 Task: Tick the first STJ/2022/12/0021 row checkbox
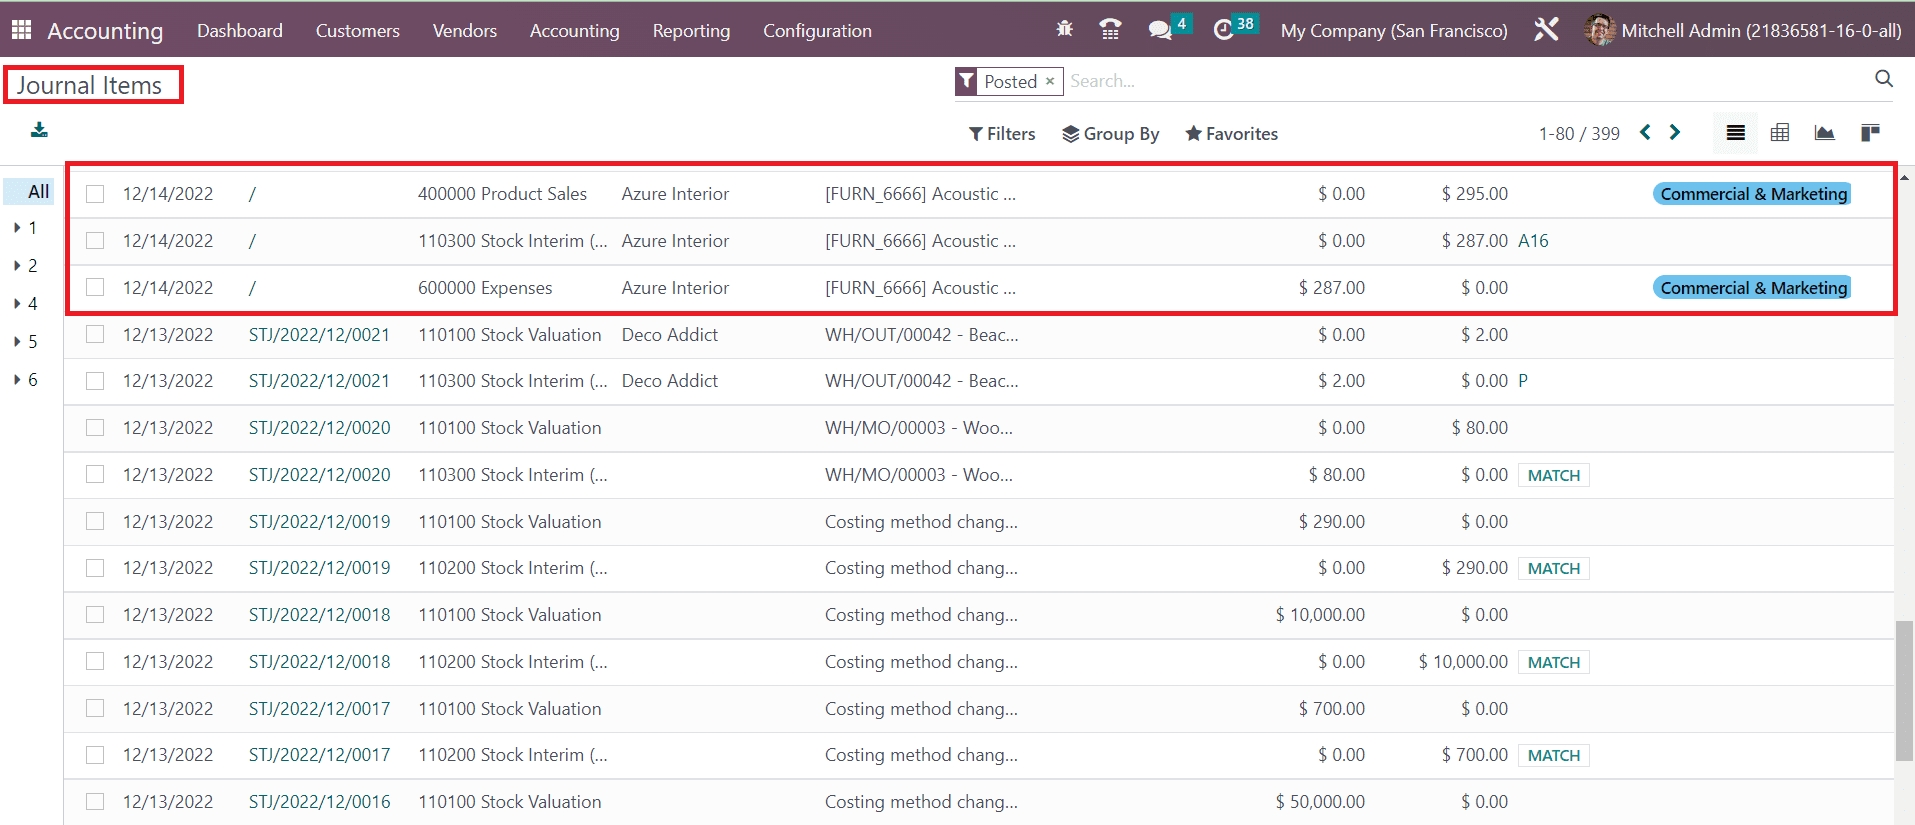pos(95,335)
